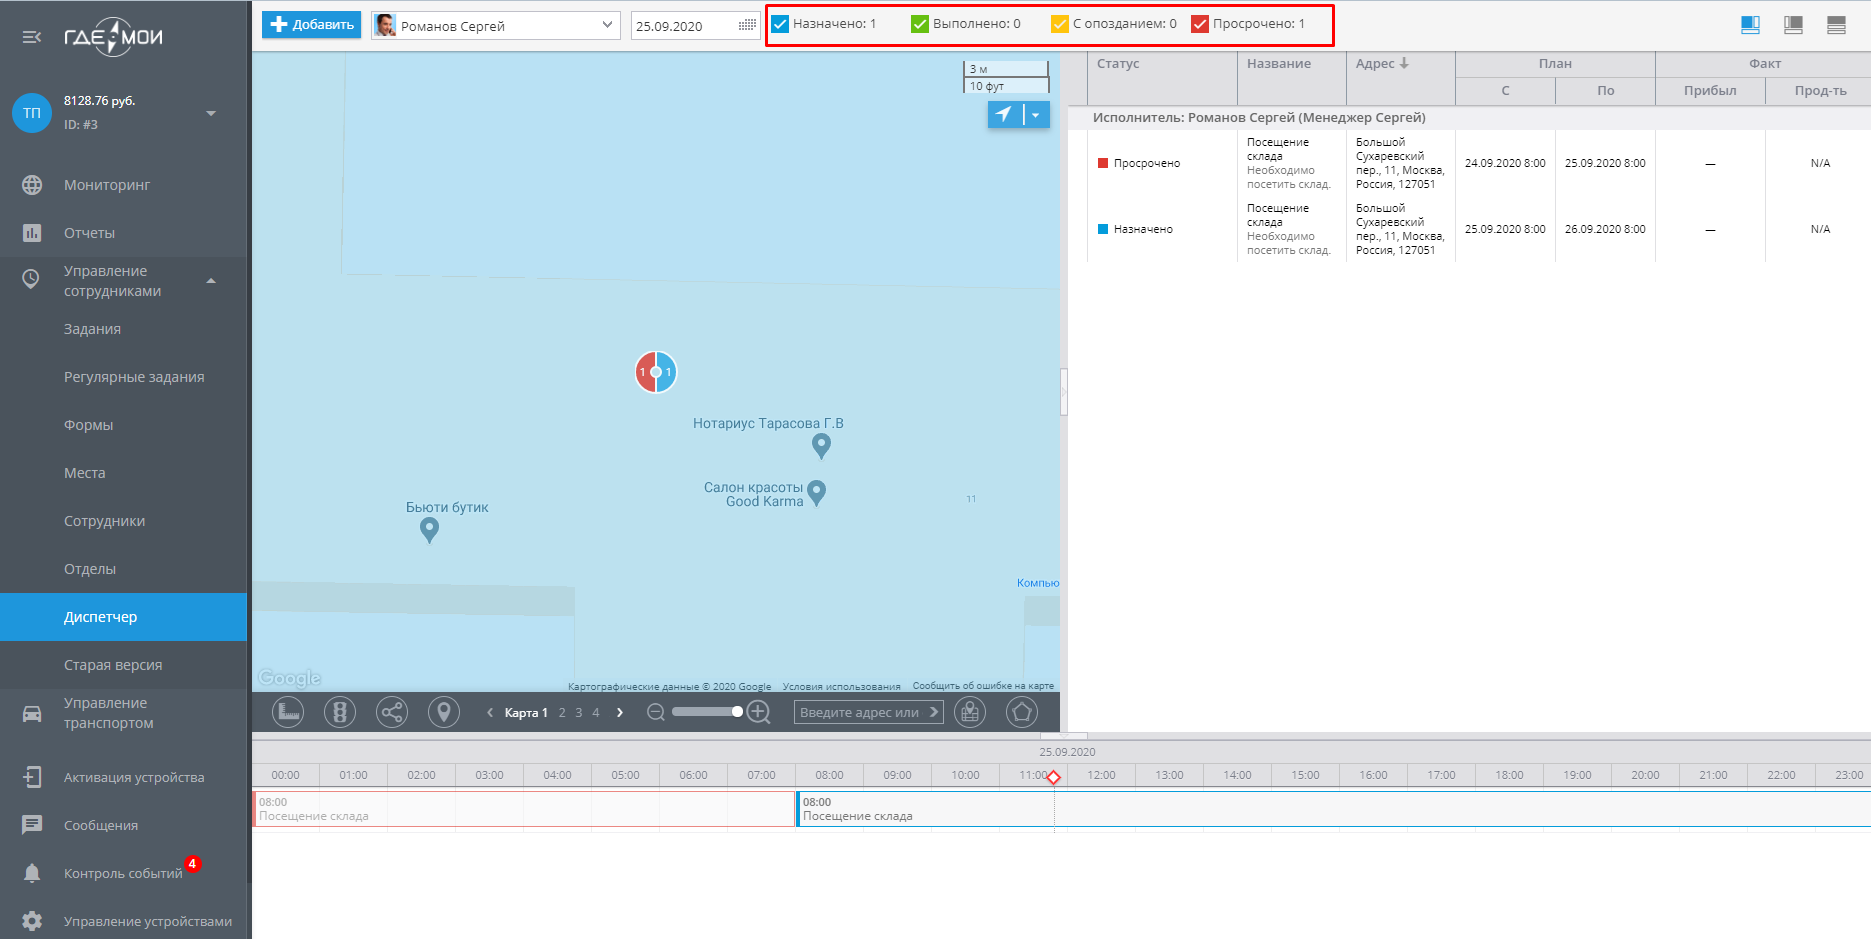Click the share icon on map toolbar
Image resolution: width=1871 pixels, height=939 pixels.
(392, 712)
